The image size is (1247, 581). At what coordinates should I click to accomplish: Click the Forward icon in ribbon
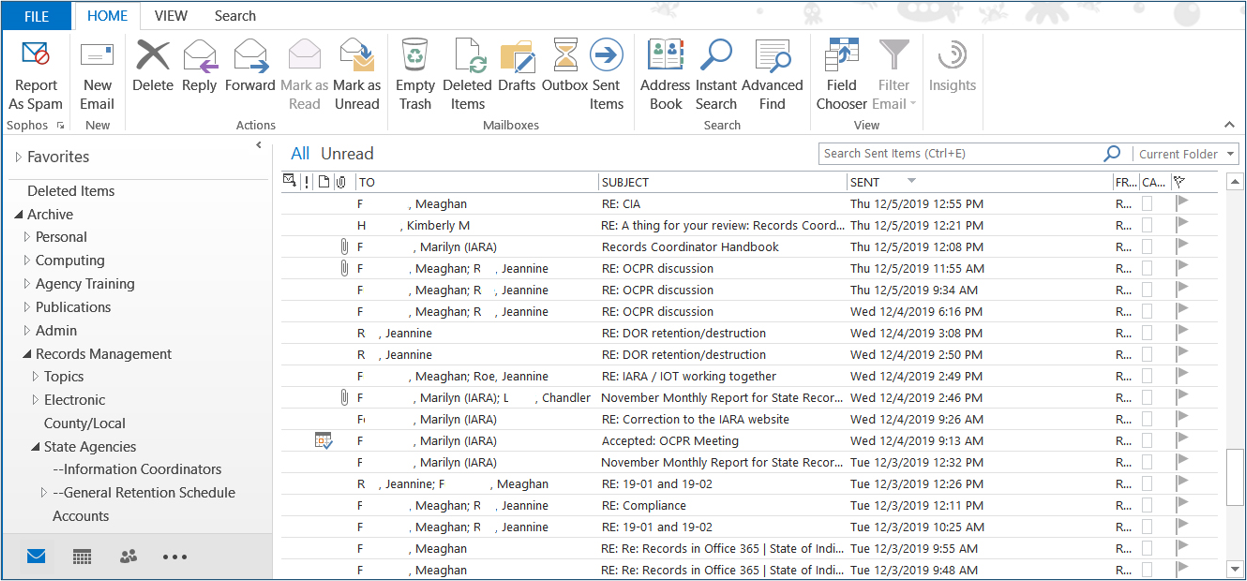point(250,56)
